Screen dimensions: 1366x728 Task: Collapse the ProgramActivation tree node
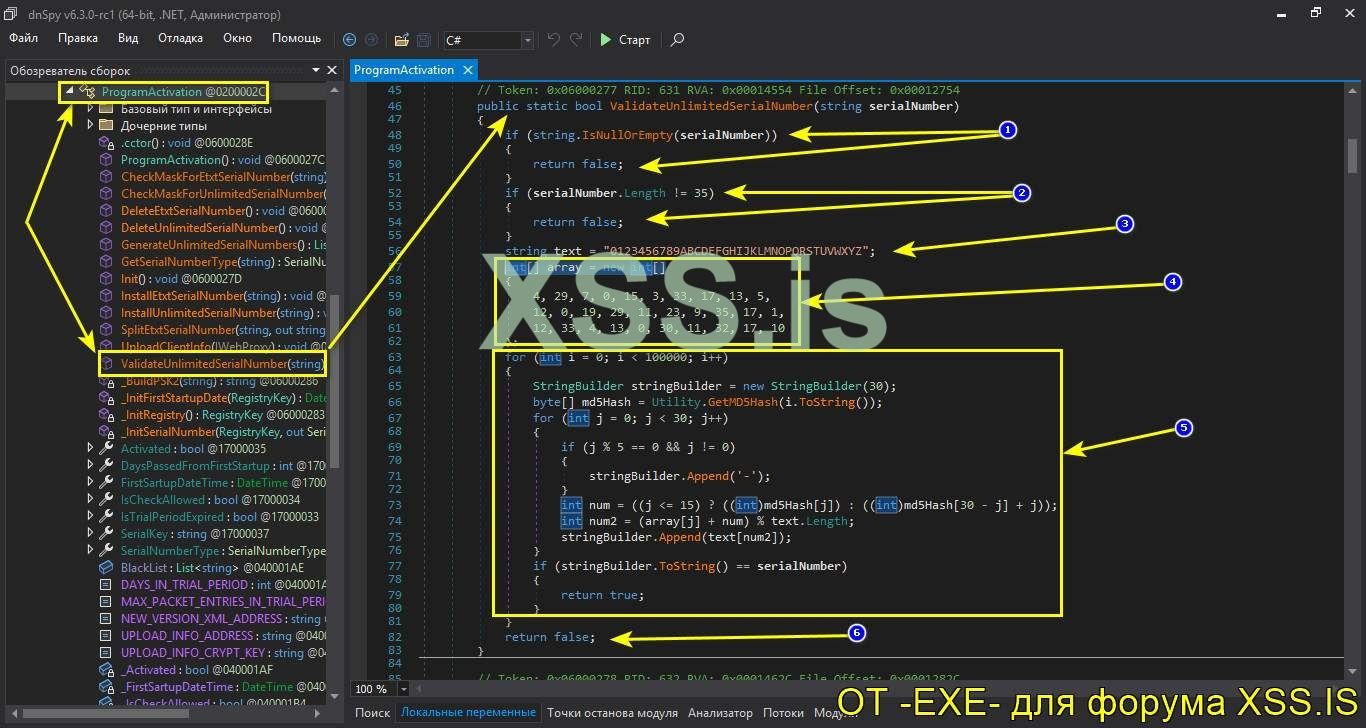point(69,91)
